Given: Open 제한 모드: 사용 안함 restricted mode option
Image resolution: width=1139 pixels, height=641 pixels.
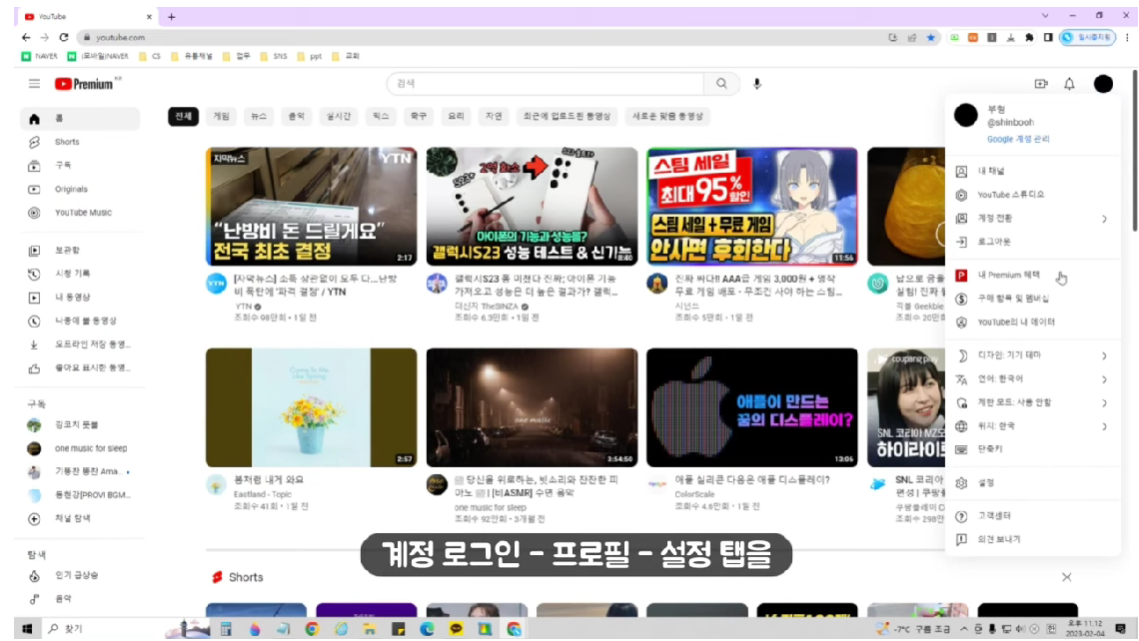Looking at the screenshot, I should pyautogui.click(x=1030, y=403).
